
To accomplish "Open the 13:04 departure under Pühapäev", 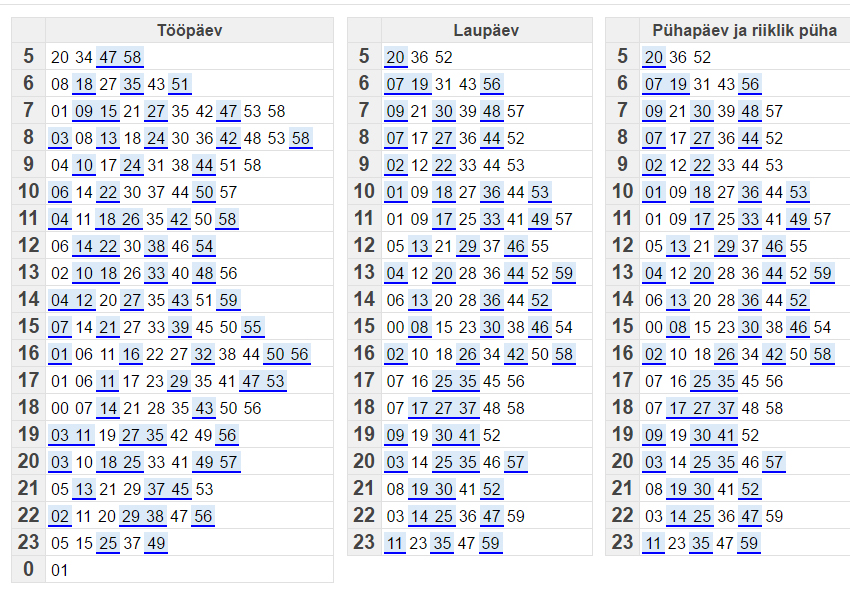I will pos(654,273).
